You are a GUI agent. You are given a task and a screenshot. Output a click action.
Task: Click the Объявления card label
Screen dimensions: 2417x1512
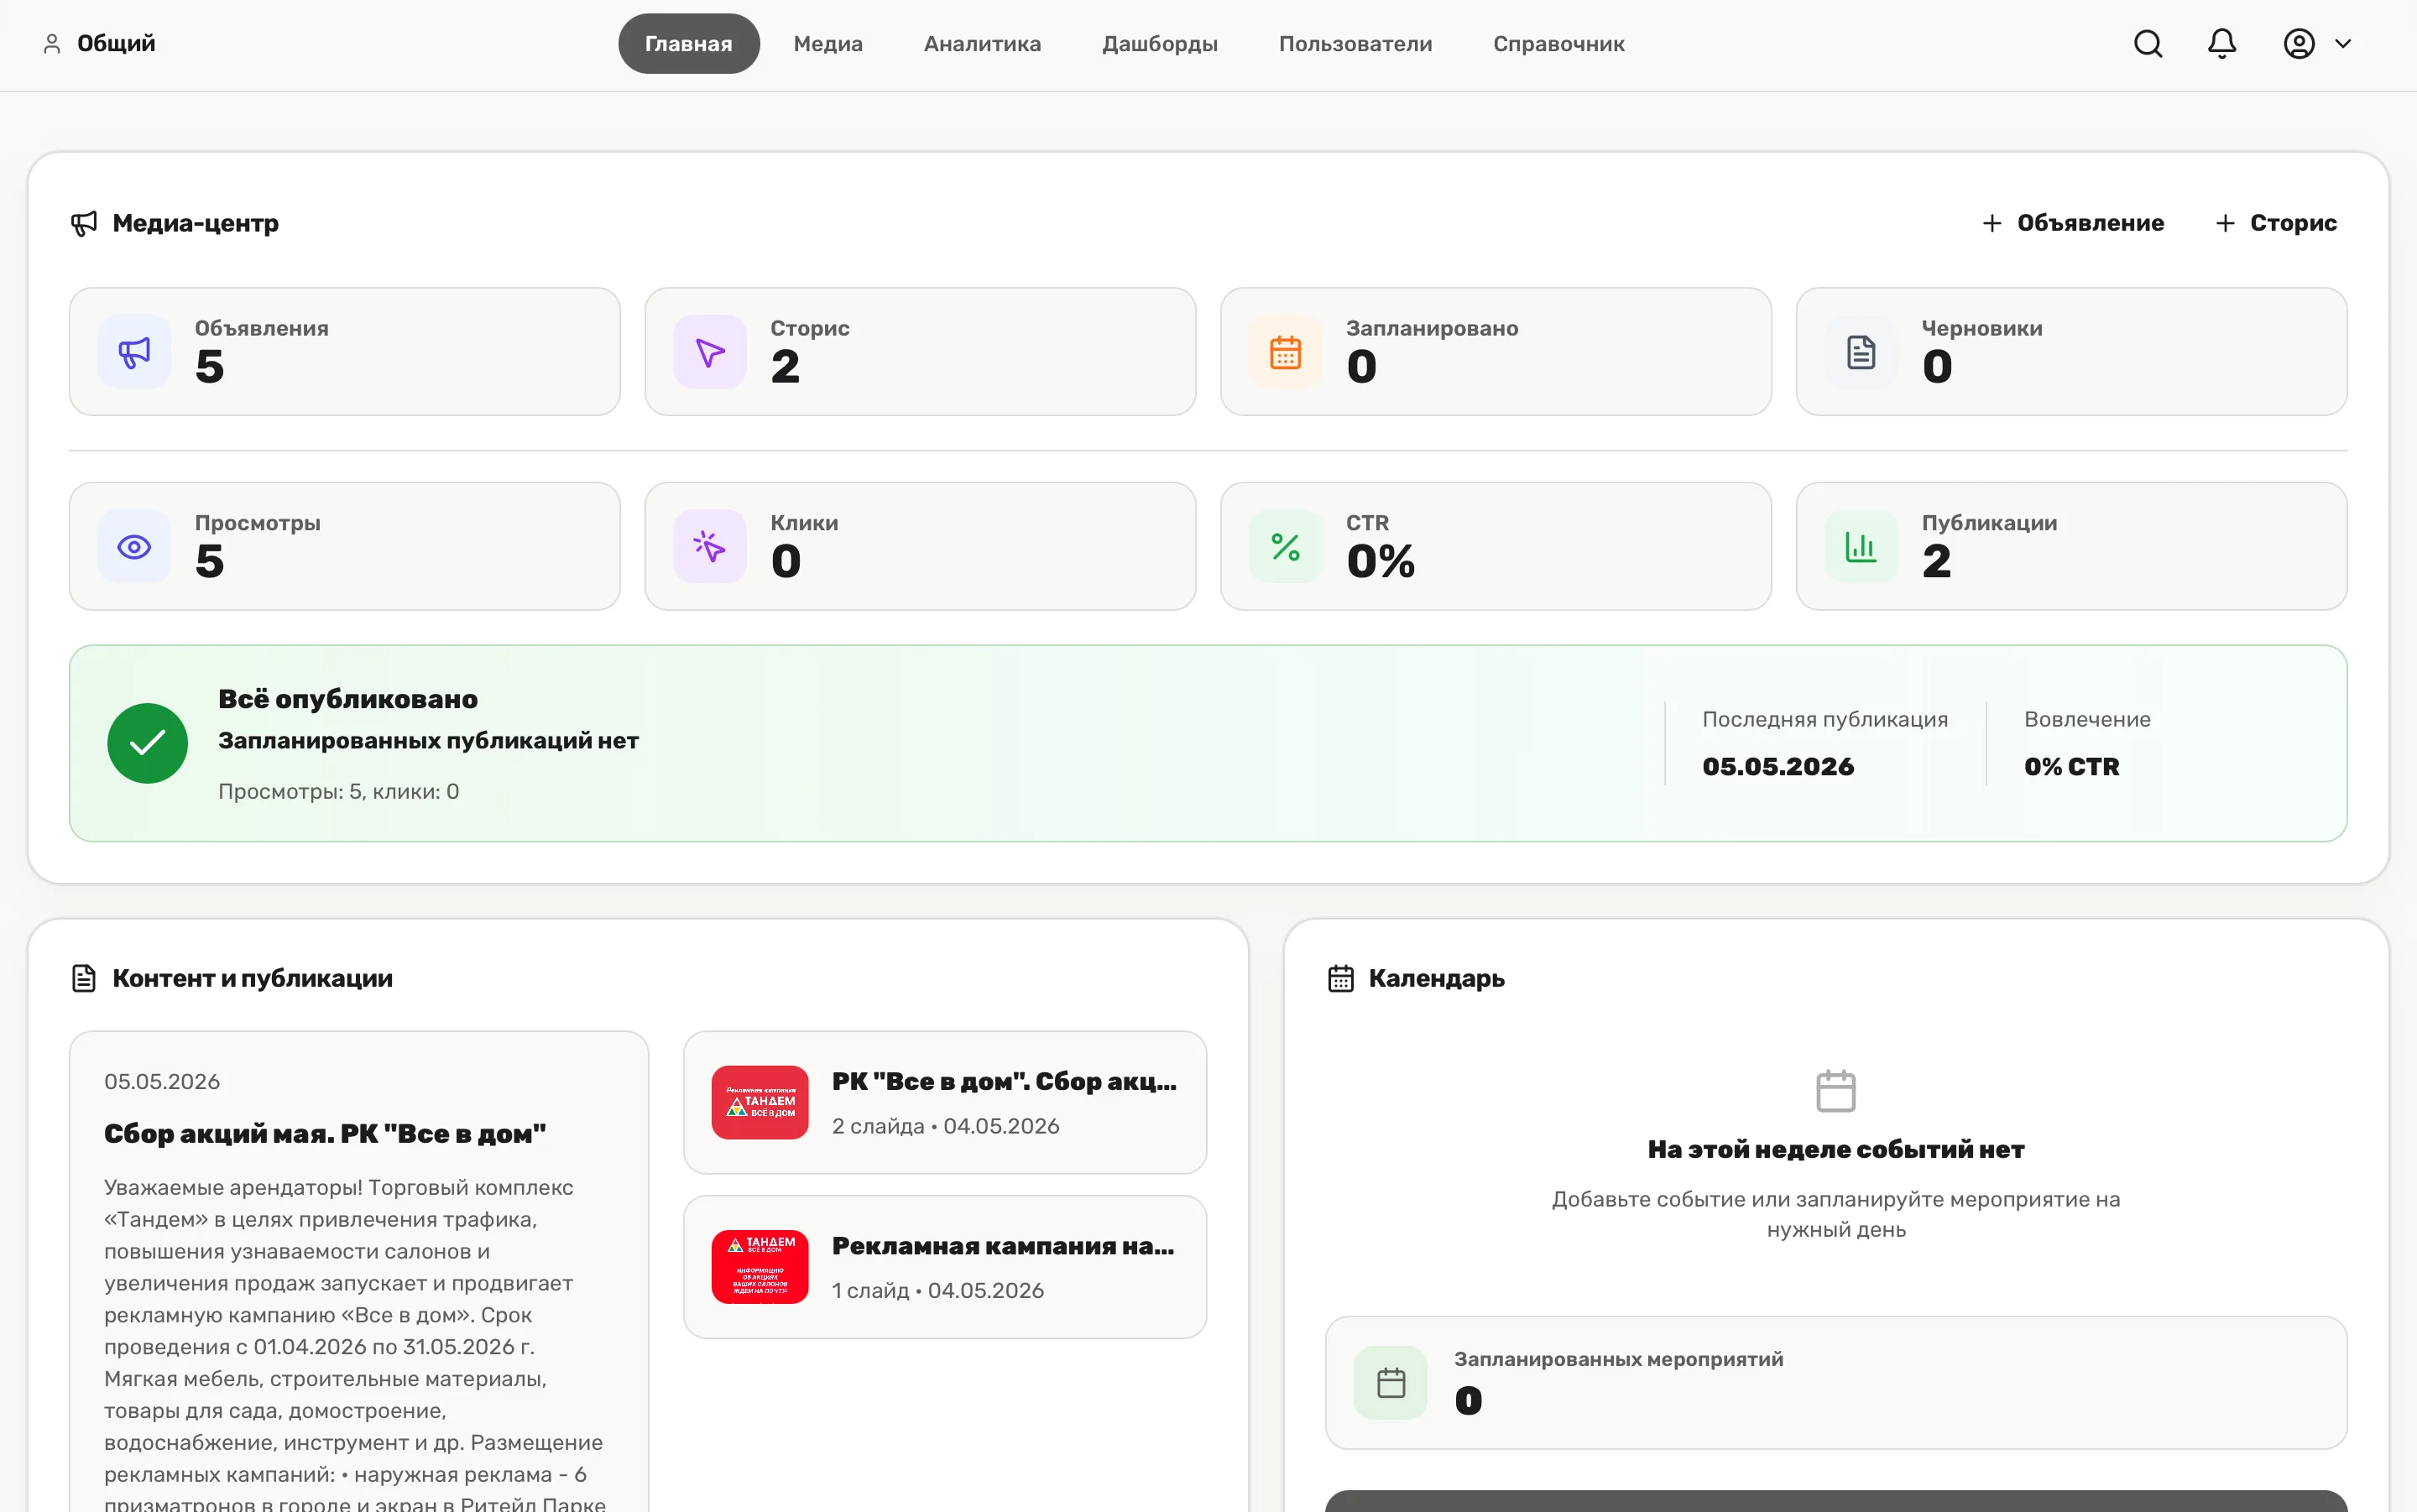click(262, 328)
